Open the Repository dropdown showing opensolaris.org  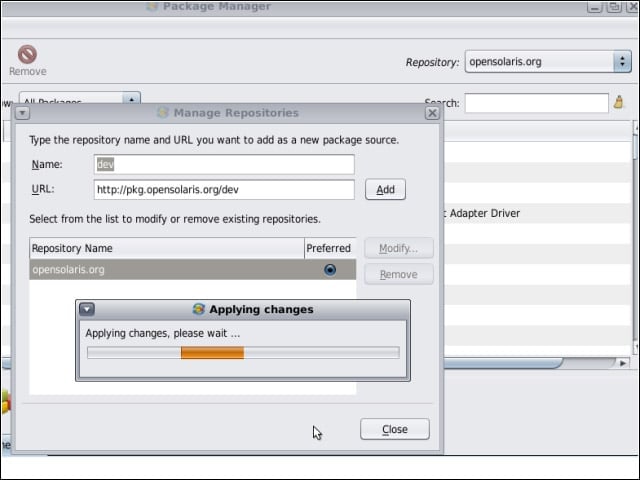[x=548, y=62]
